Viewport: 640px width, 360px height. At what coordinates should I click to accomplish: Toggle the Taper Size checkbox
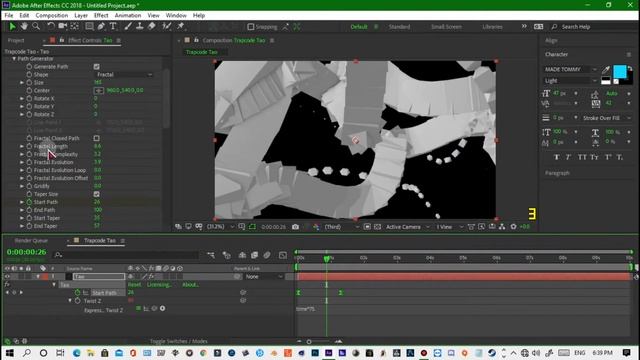(97, 194)
